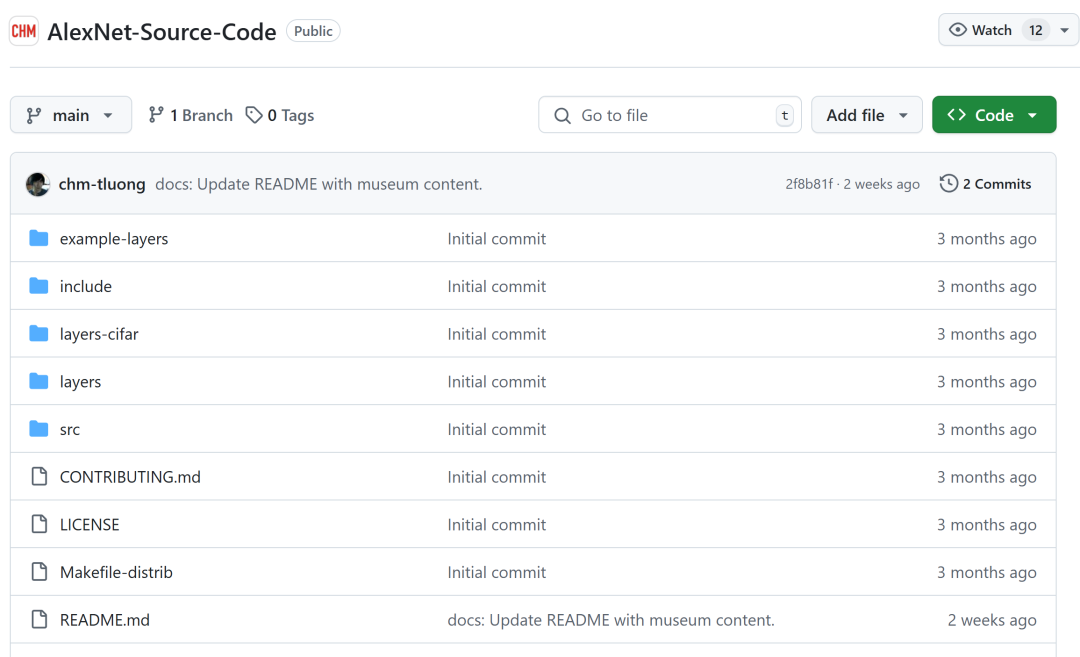
Task: Click the layers-cifar folder icon
Action: [x=39, y=333]
